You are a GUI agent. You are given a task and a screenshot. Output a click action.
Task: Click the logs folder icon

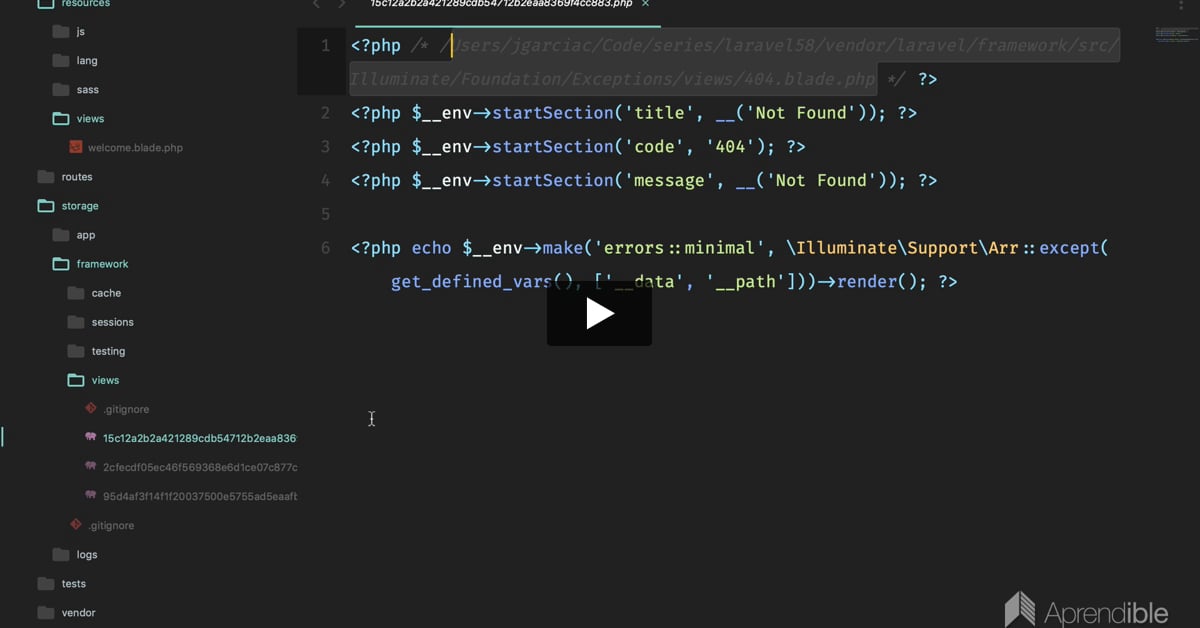60,554
